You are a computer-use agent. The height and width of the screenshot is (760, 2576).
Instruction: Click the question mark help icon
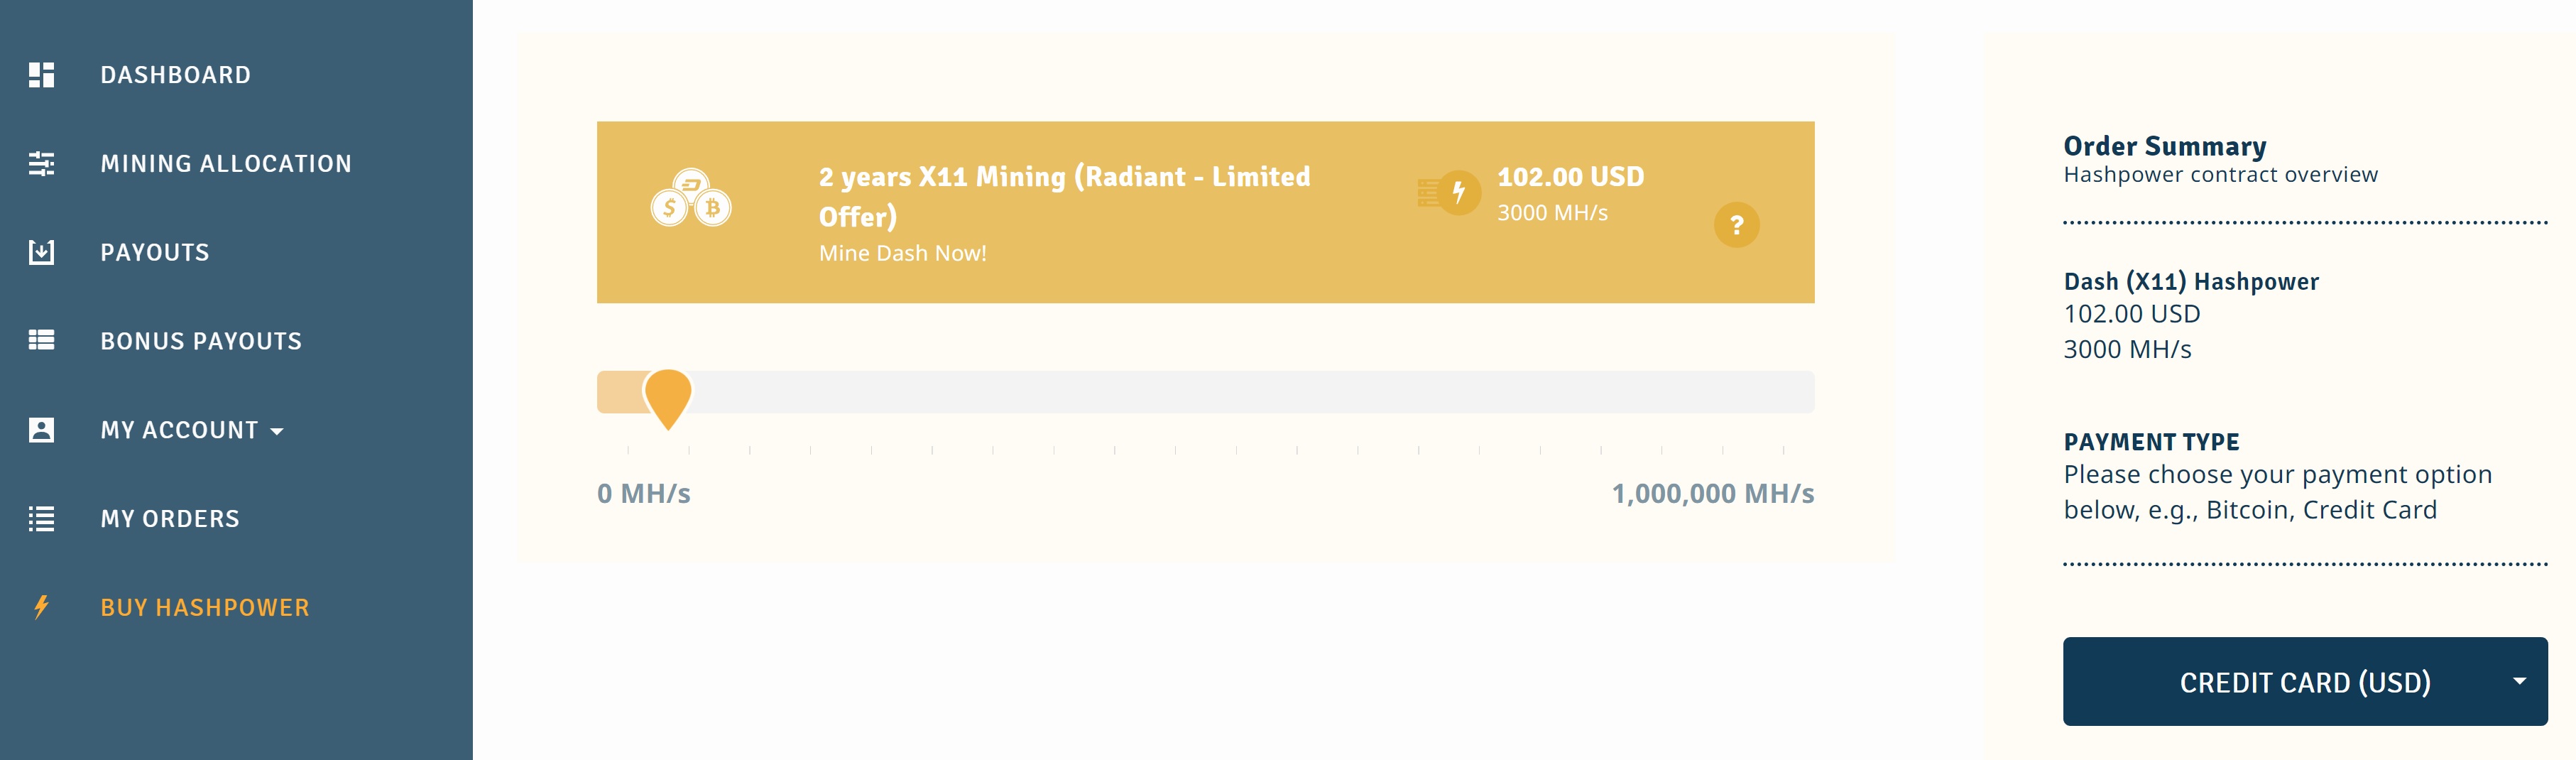[x=1736, y=225]
